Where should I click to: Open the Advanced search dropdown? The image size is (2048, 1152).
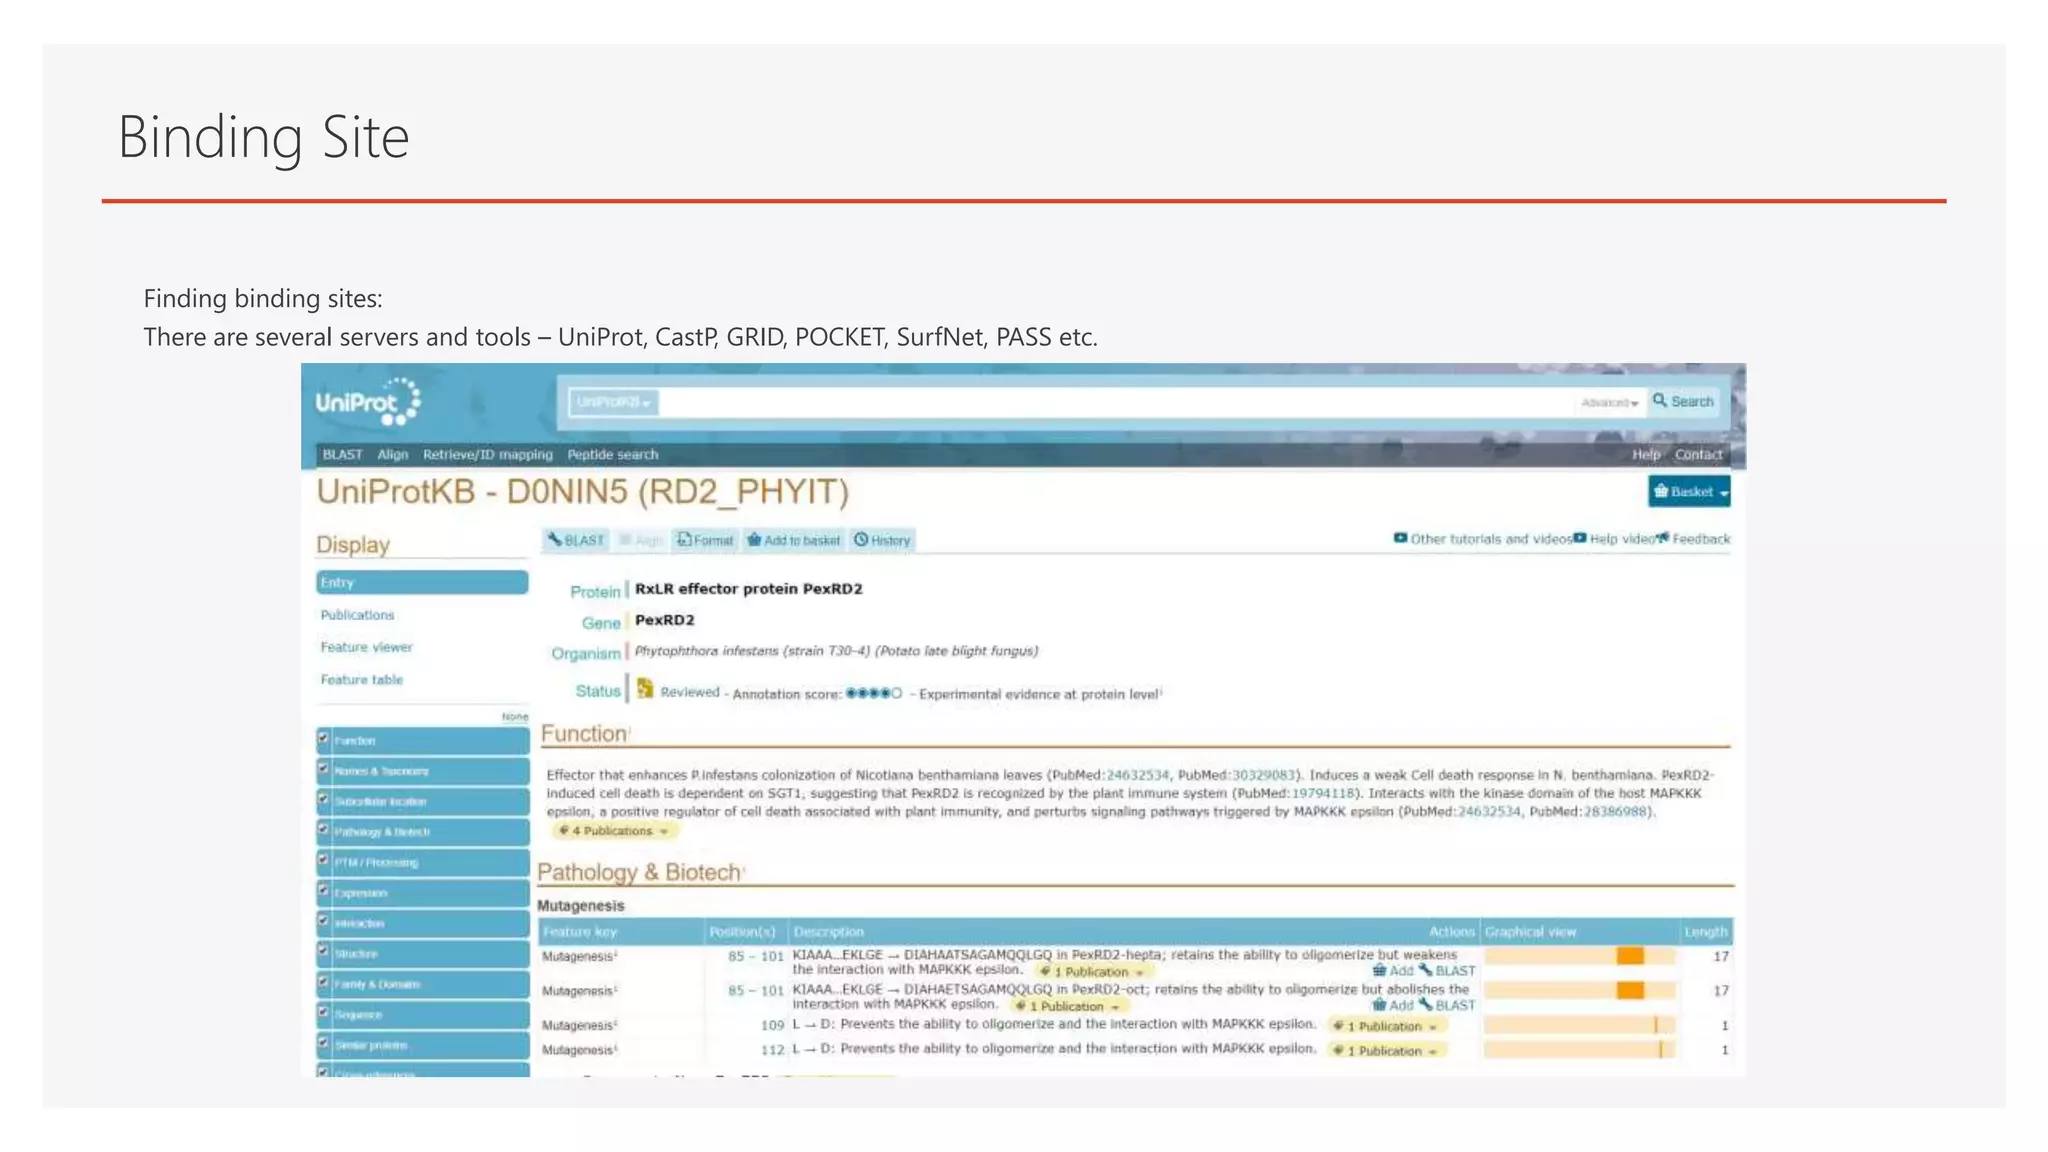(1609, 403)
